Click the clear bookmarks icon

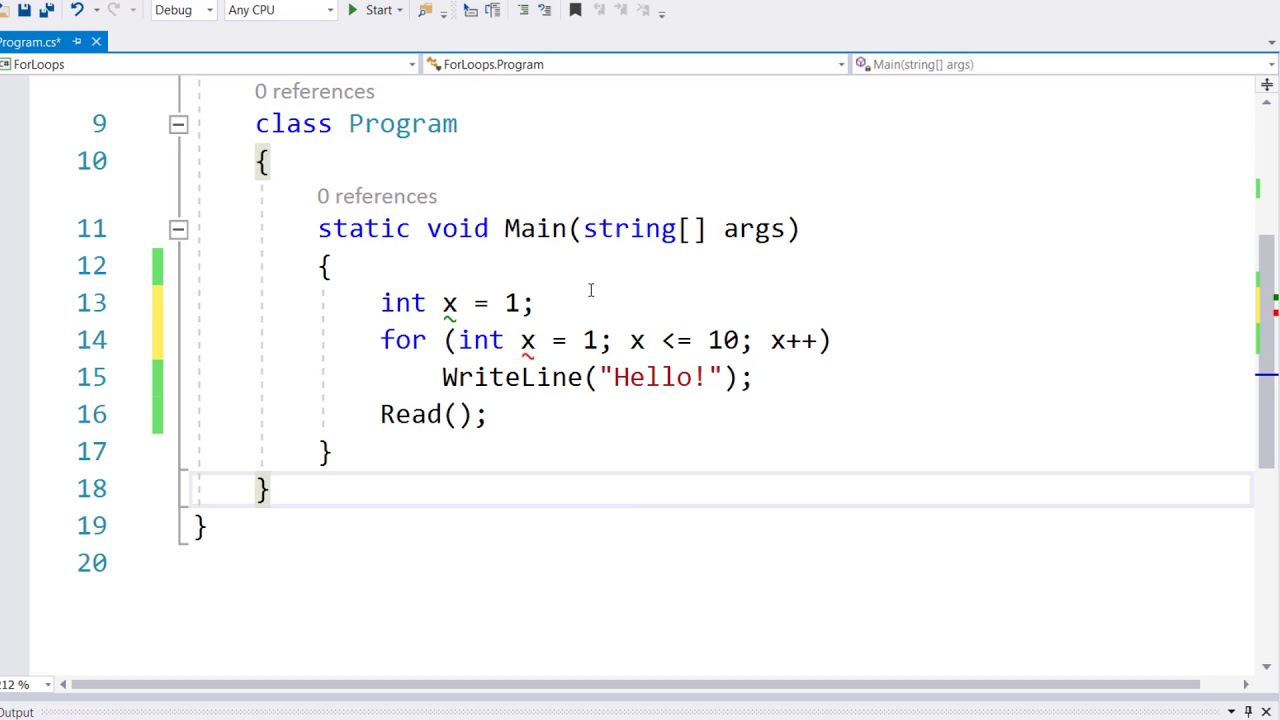(x=643, y=10)
